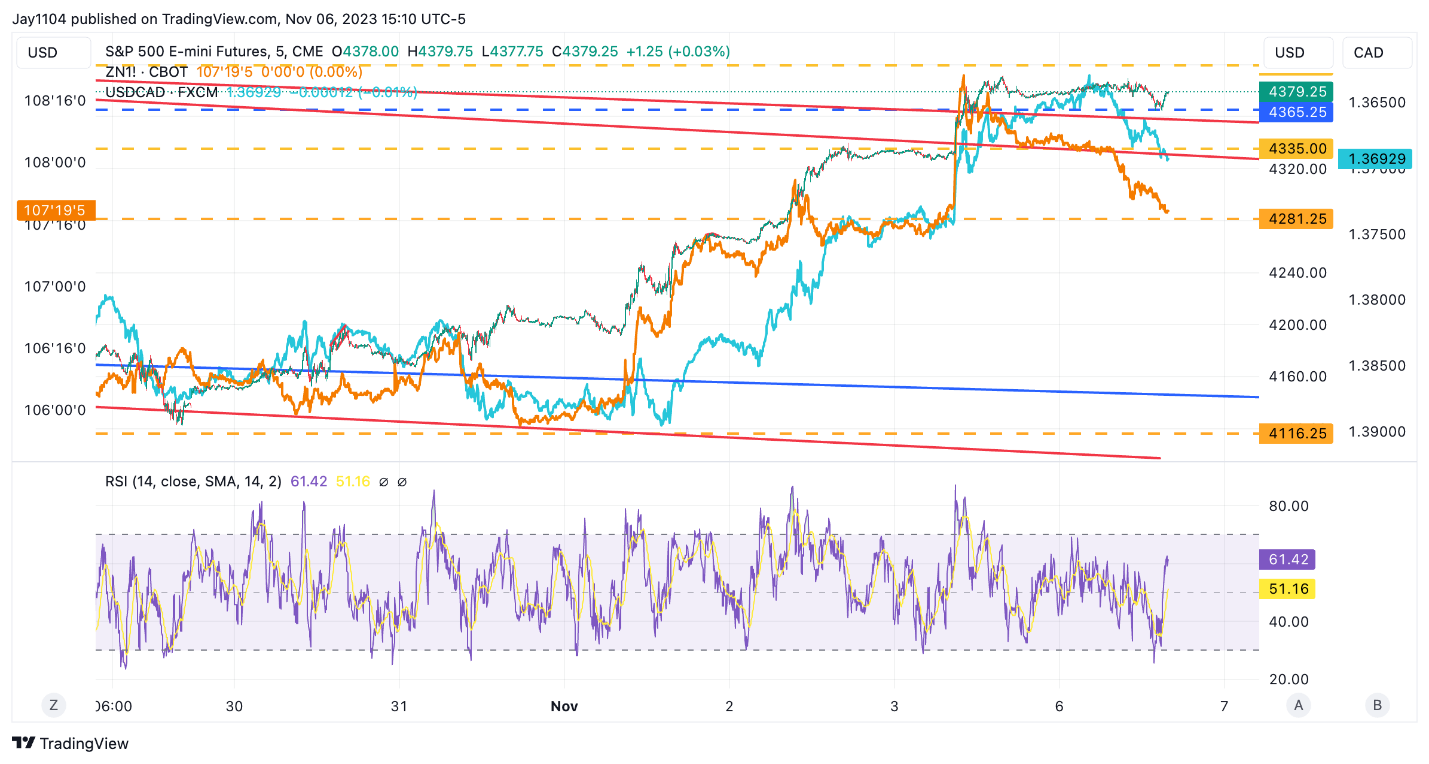The width and height of the screenshot is (1429, 764).
Task: Click the RSI 80.00 axis label
Action: tap(1288, 506)
